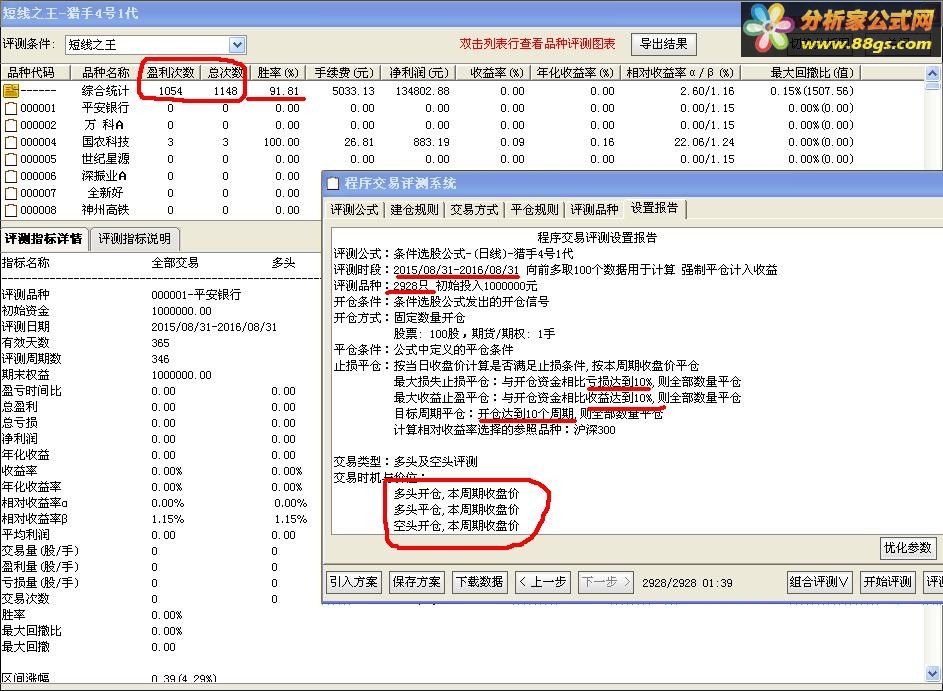
Task: Click the 多头 column header in details
Action: (283, 263)
